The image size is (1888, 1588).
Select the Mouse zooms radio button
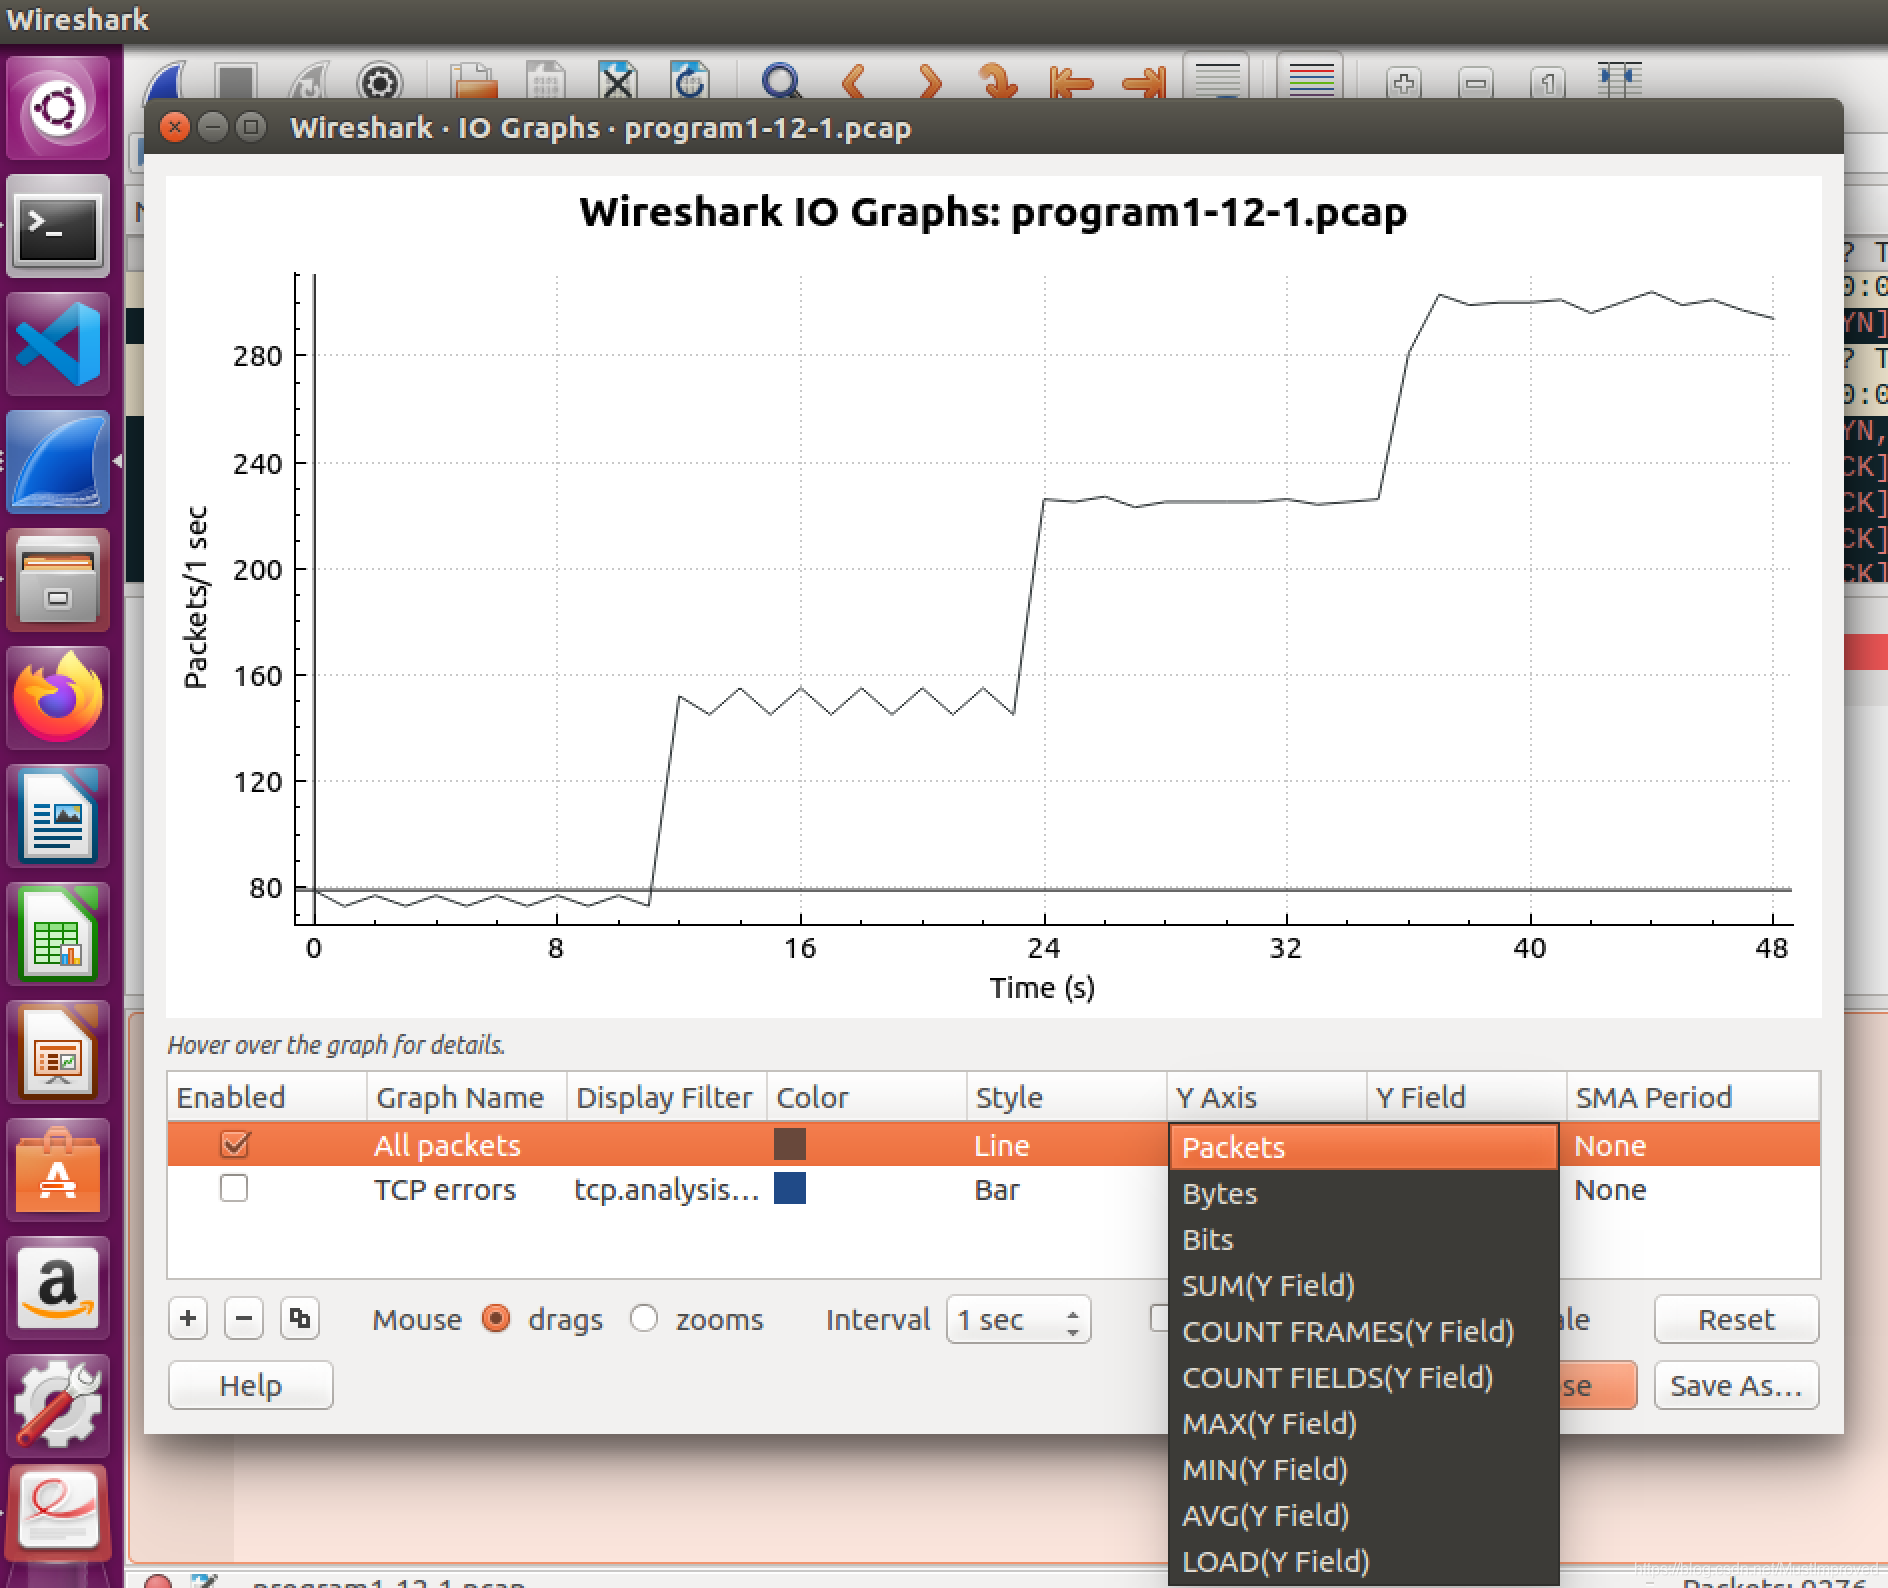click(x=644, y=1319)
